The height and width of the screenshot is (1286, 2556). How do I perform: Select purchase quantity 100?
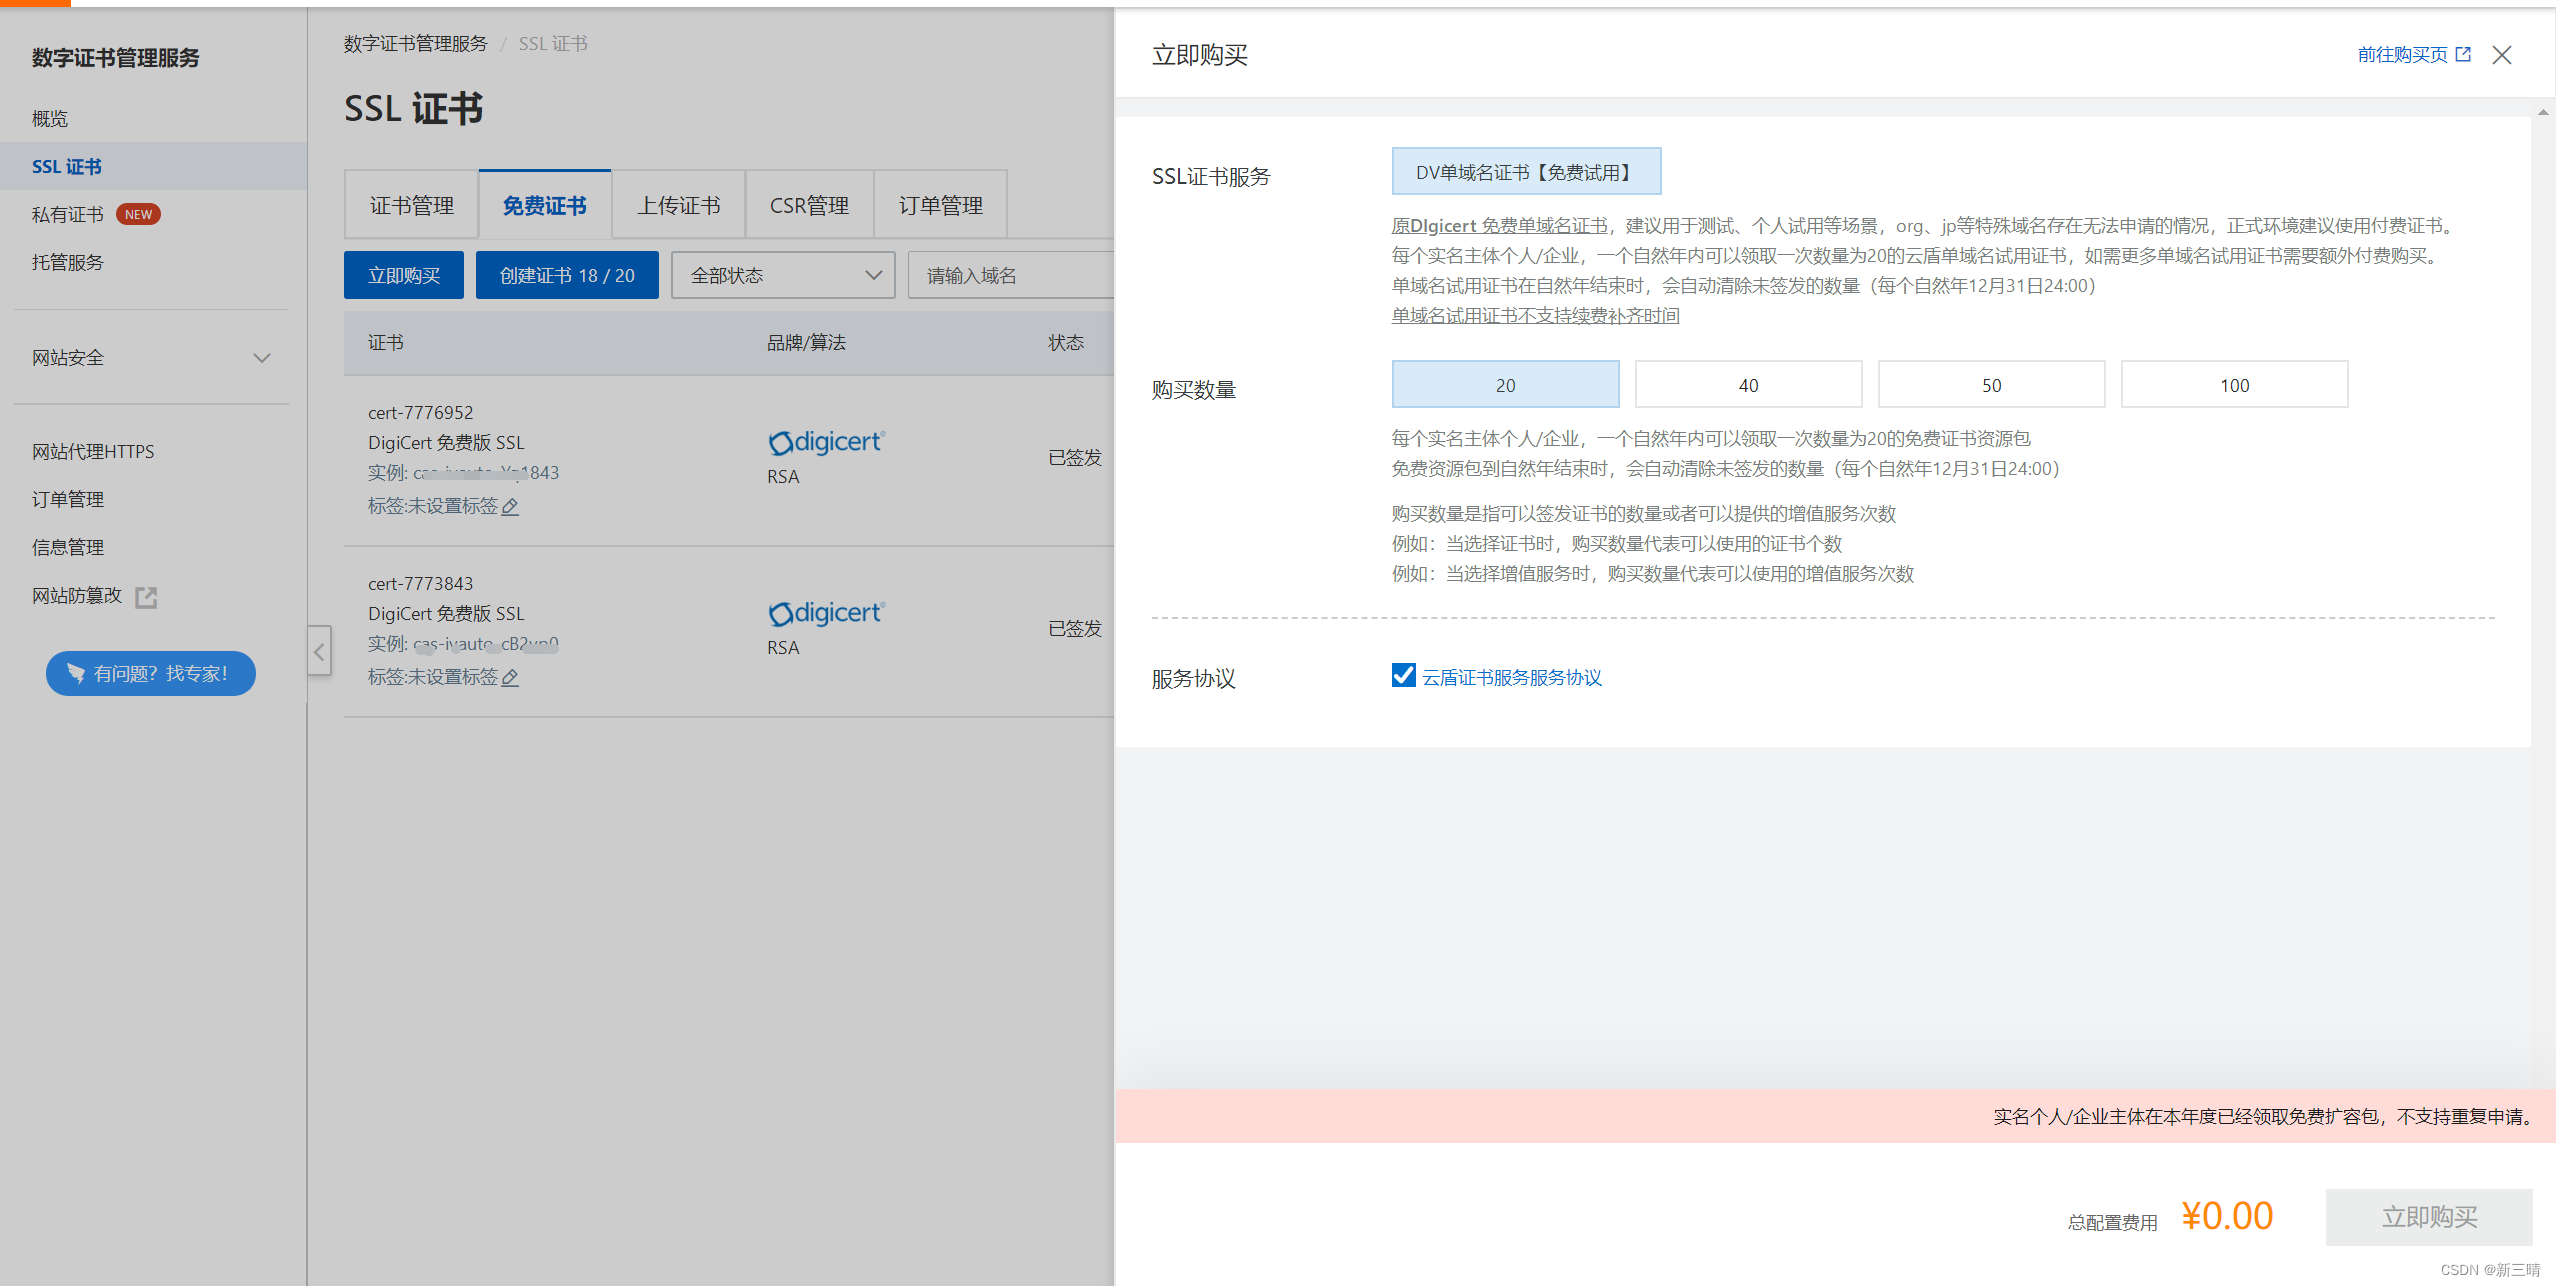point(2233,385)
